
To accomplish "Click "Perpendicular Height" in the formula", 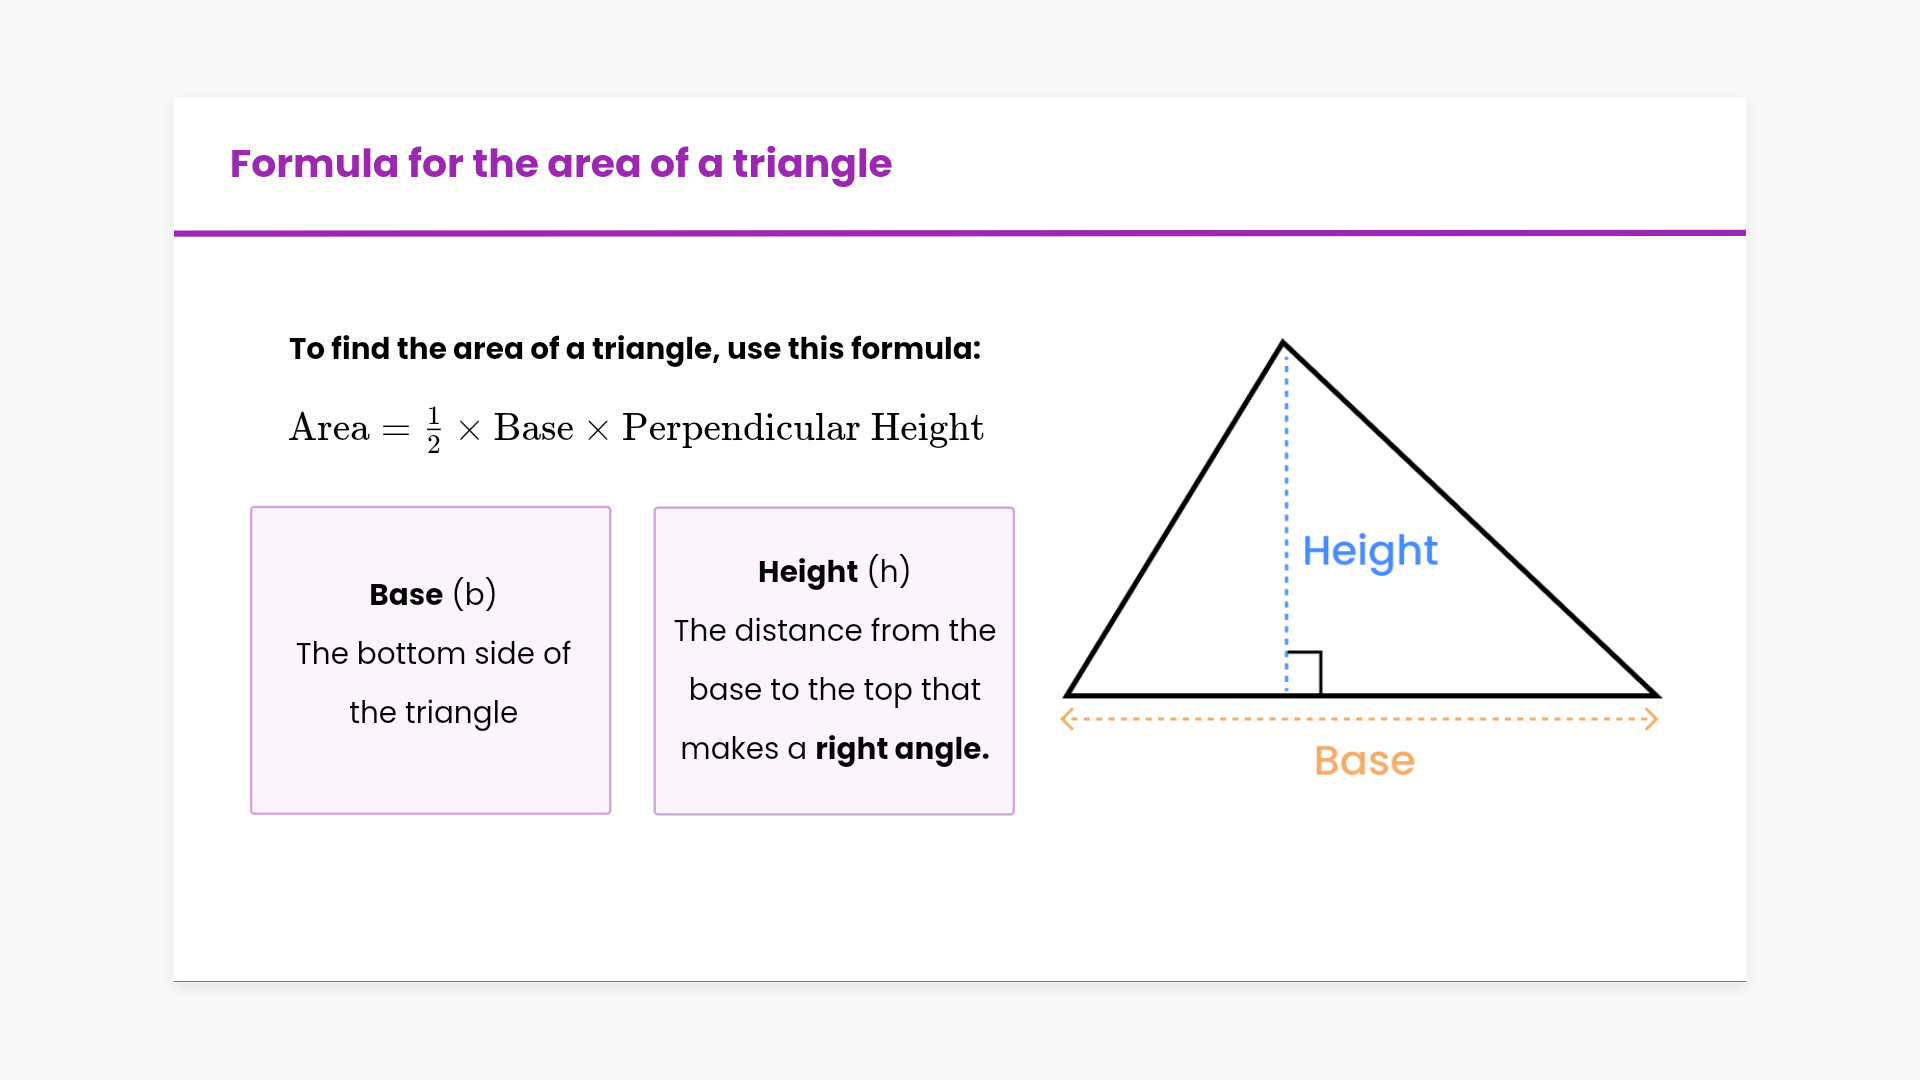I will (802, 428).
